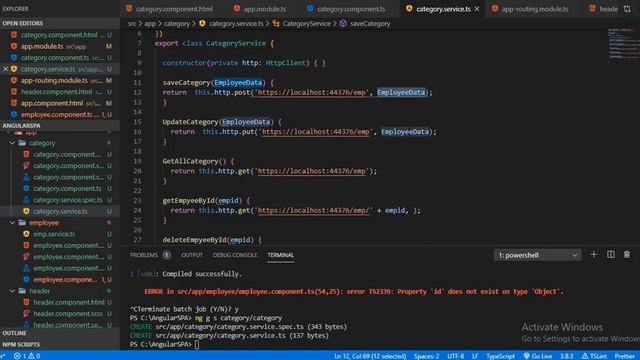Click Prettier status bar item
The image size is (640, 360).
coord(624,356)
